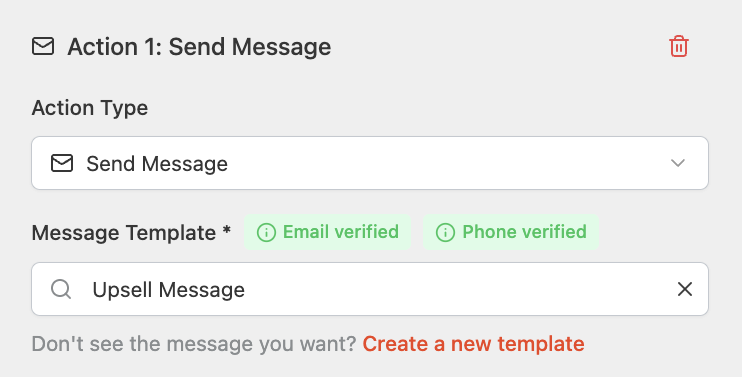Select the Action 1: Send Message heading
Screen dimensions: 742x377
199,47
